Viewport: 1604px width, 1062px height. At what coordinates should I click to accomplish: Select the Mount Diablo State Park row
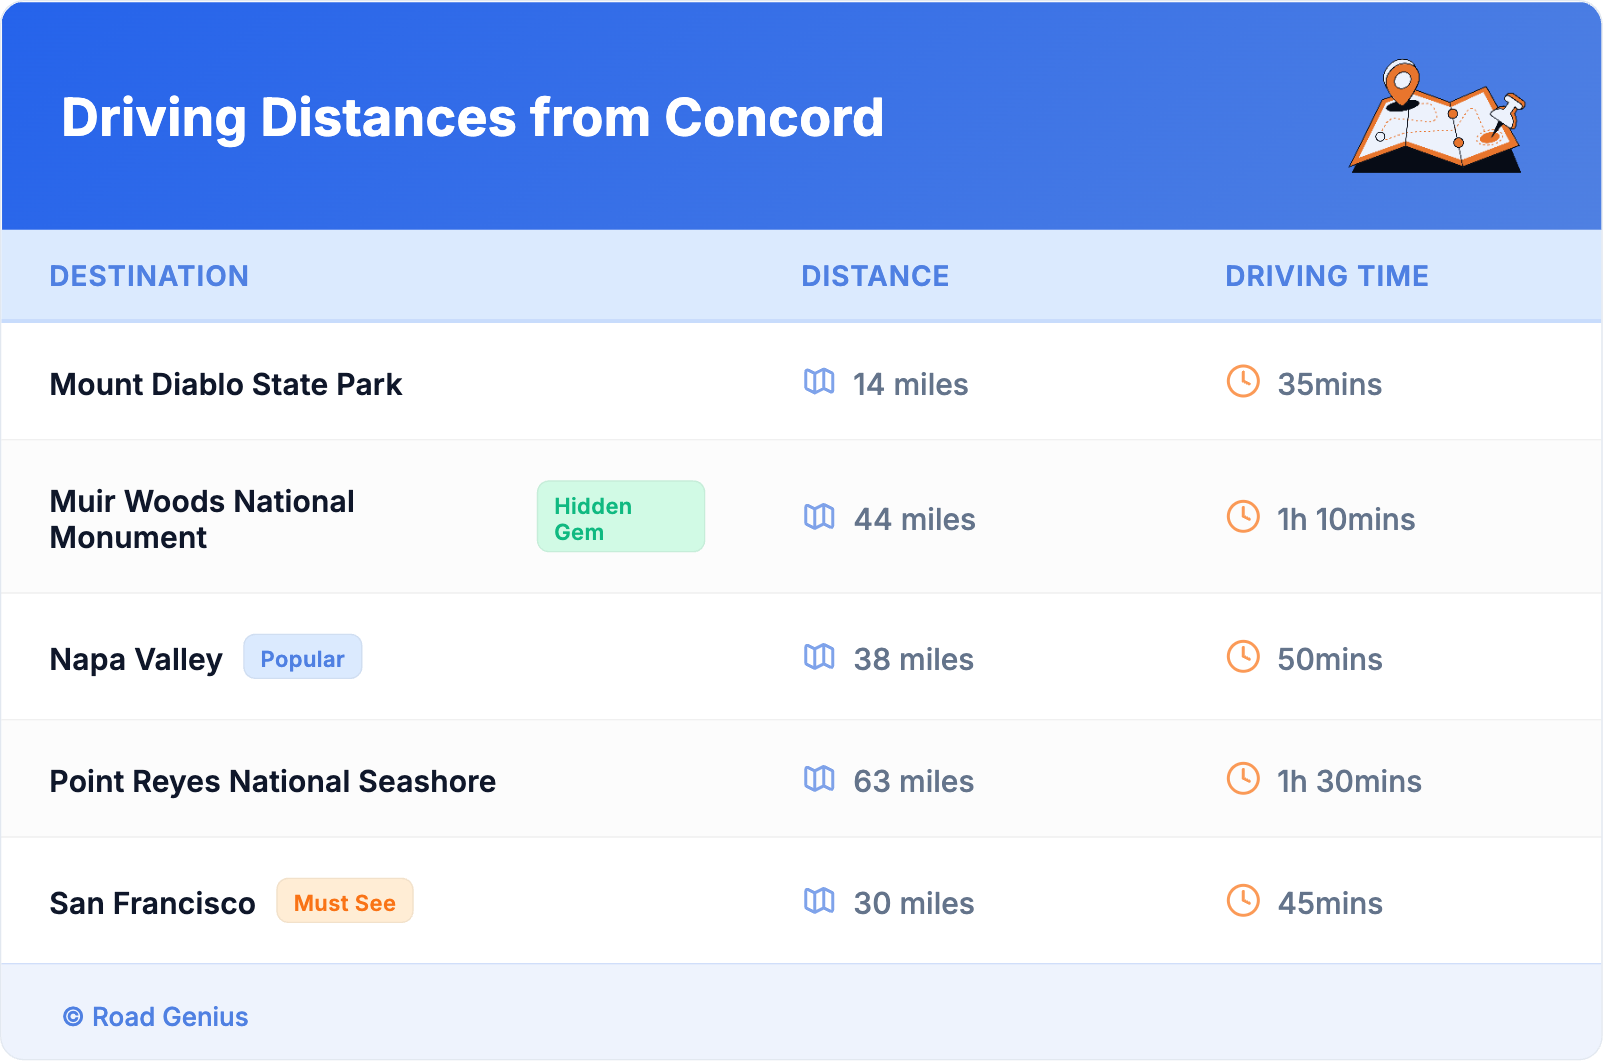coord(226,384)
